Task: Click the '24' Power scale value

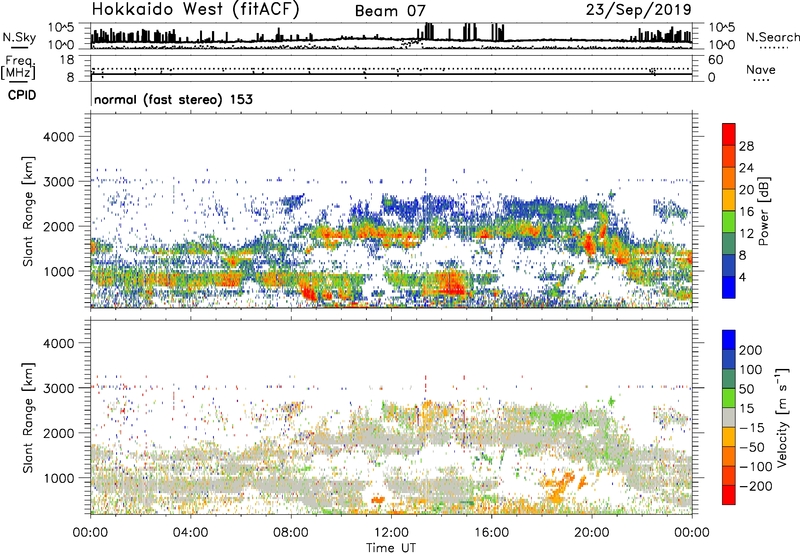Action: coord(746,168)
